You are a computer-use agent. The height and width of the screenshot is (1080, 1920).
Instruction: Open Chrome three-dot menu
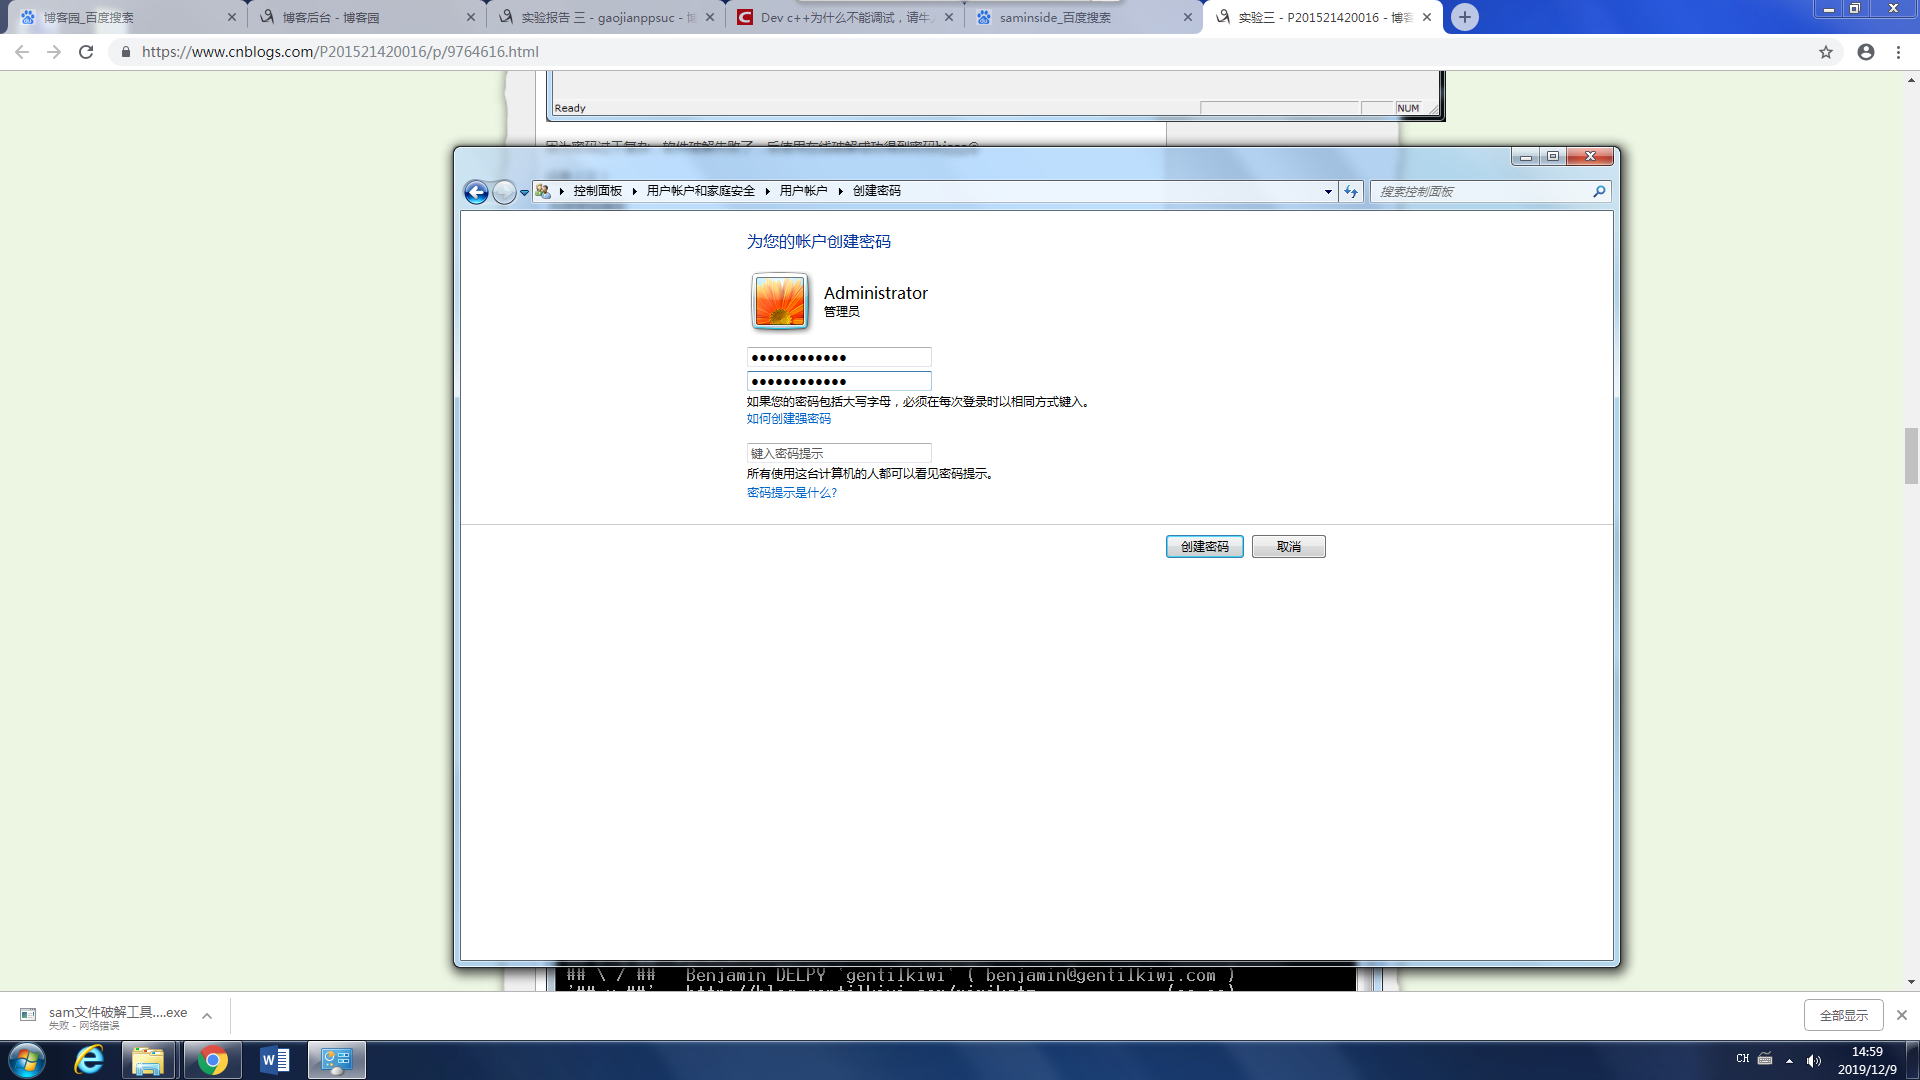point(1898,52)
